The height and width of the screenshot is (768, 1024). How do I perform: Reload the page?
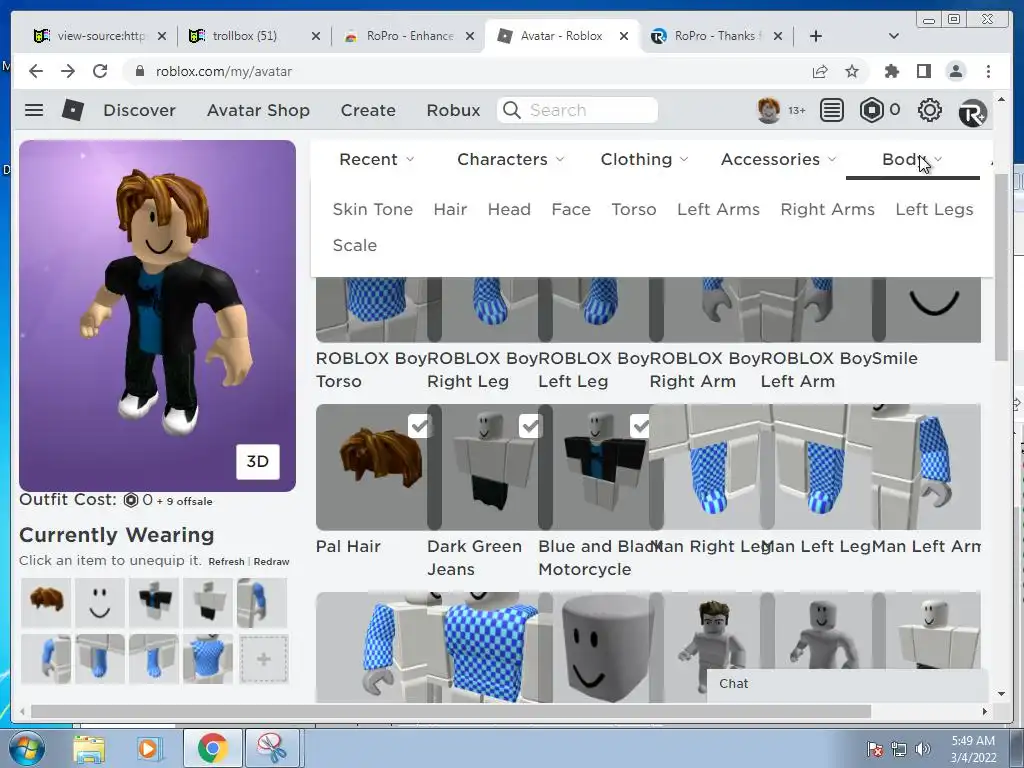coord(100,71)
